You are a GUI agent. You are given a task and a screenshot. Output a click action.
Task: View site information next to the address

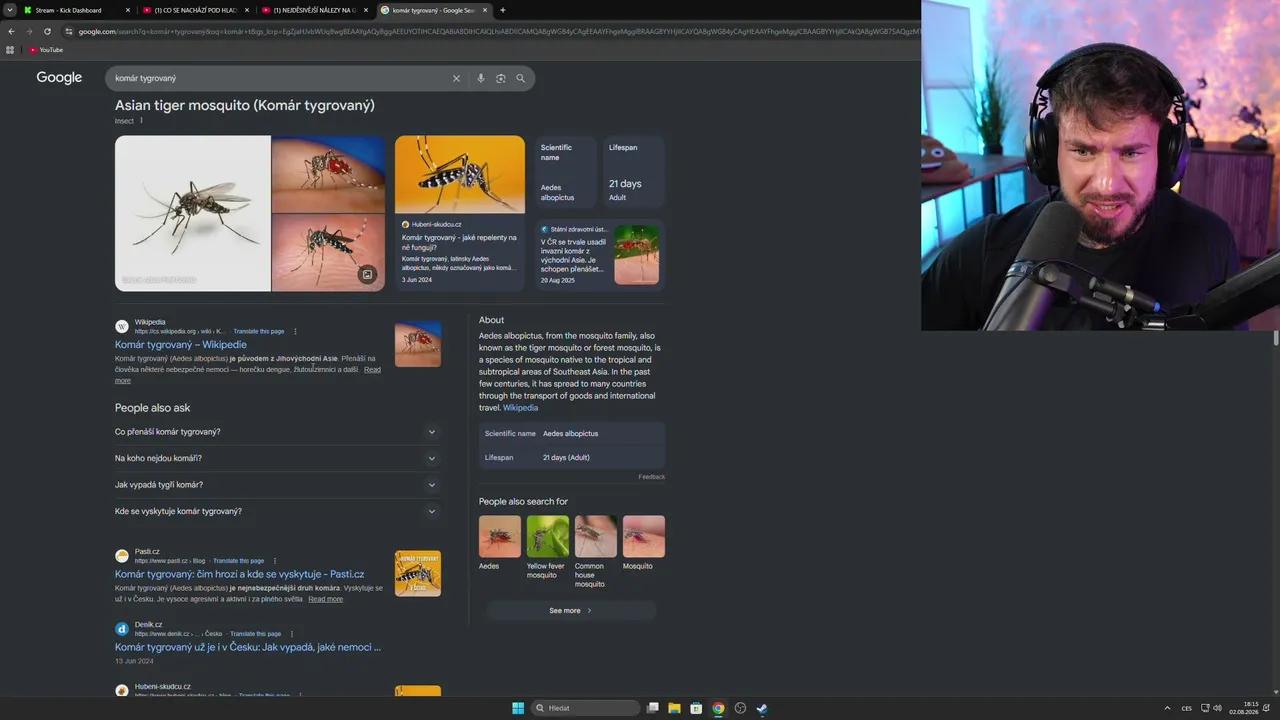pos(69,31)
